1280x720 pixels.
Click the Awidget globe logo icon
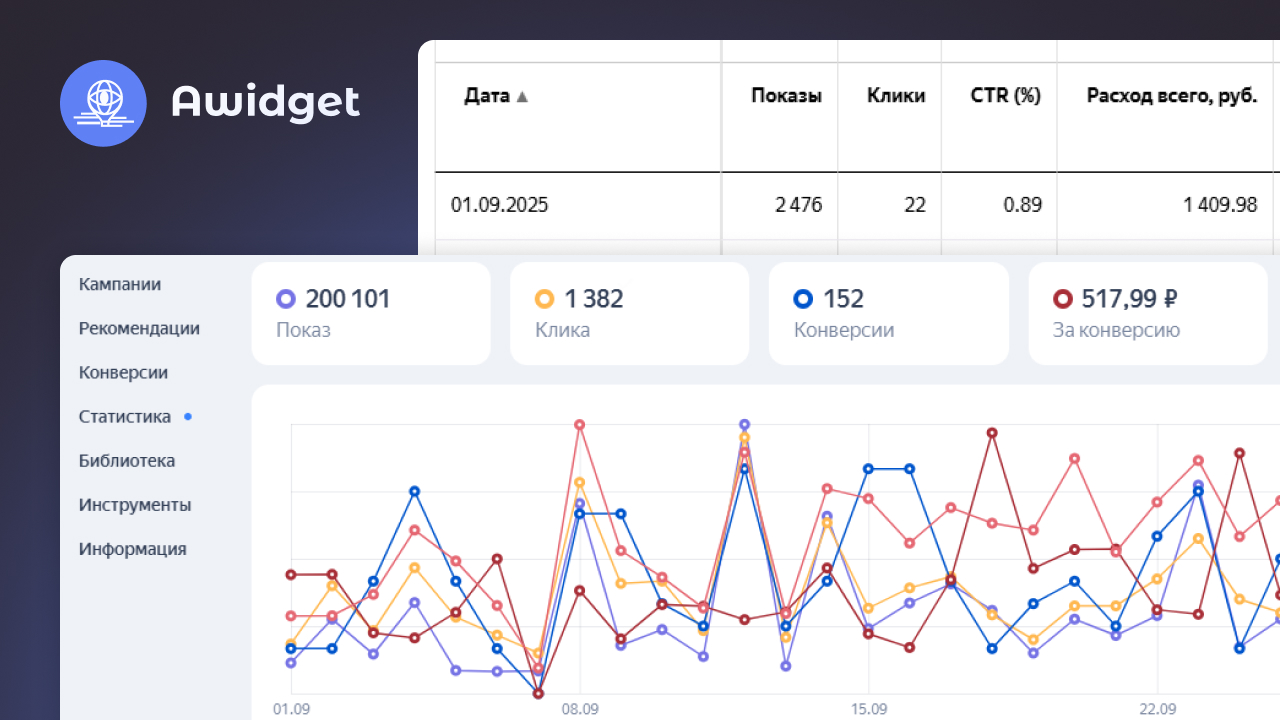103,103
